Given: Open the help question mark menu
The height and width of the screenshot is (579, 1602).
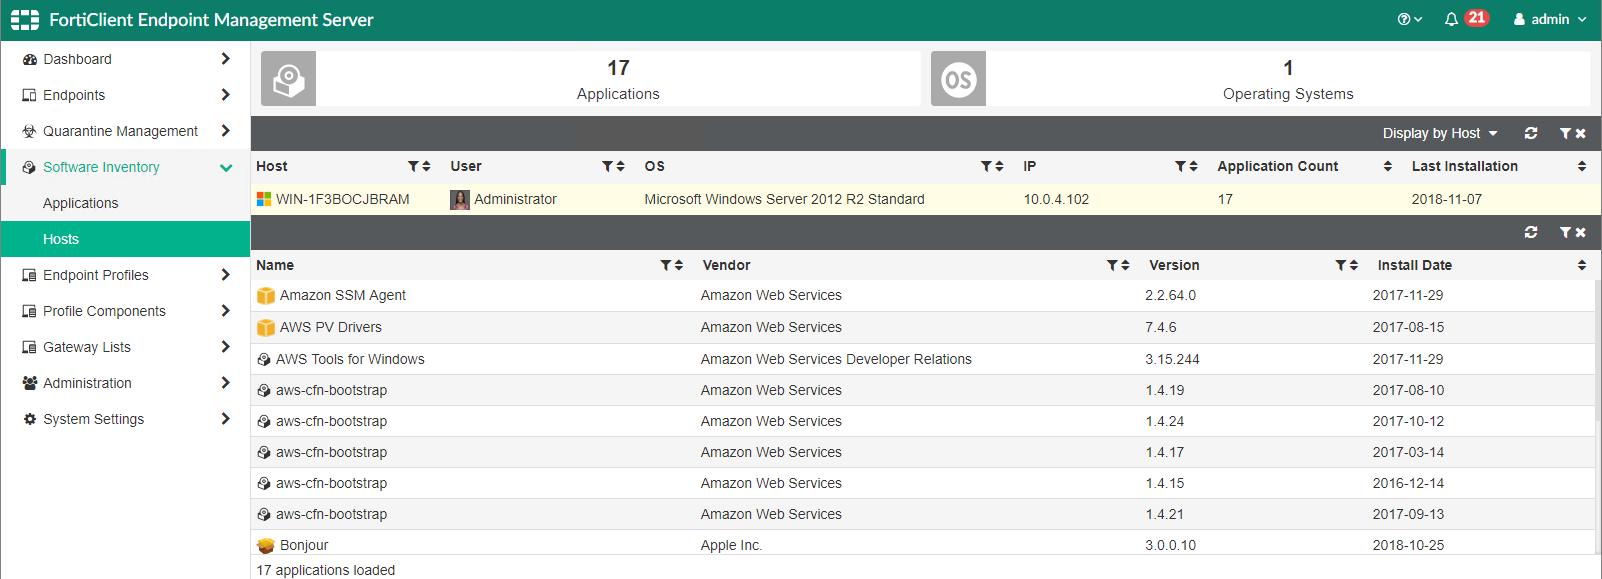Looking at the screenshot, I should click(1408, 19).
